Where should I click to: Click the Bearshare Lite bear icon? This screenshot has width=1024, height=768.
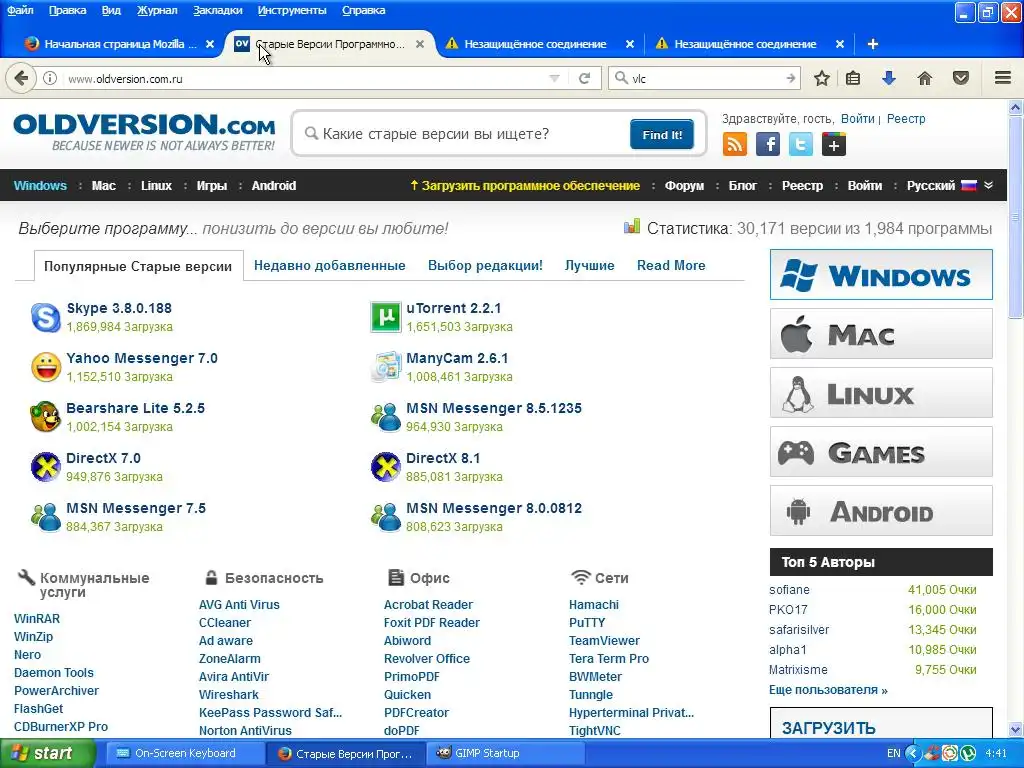click(x=46, y=417)
